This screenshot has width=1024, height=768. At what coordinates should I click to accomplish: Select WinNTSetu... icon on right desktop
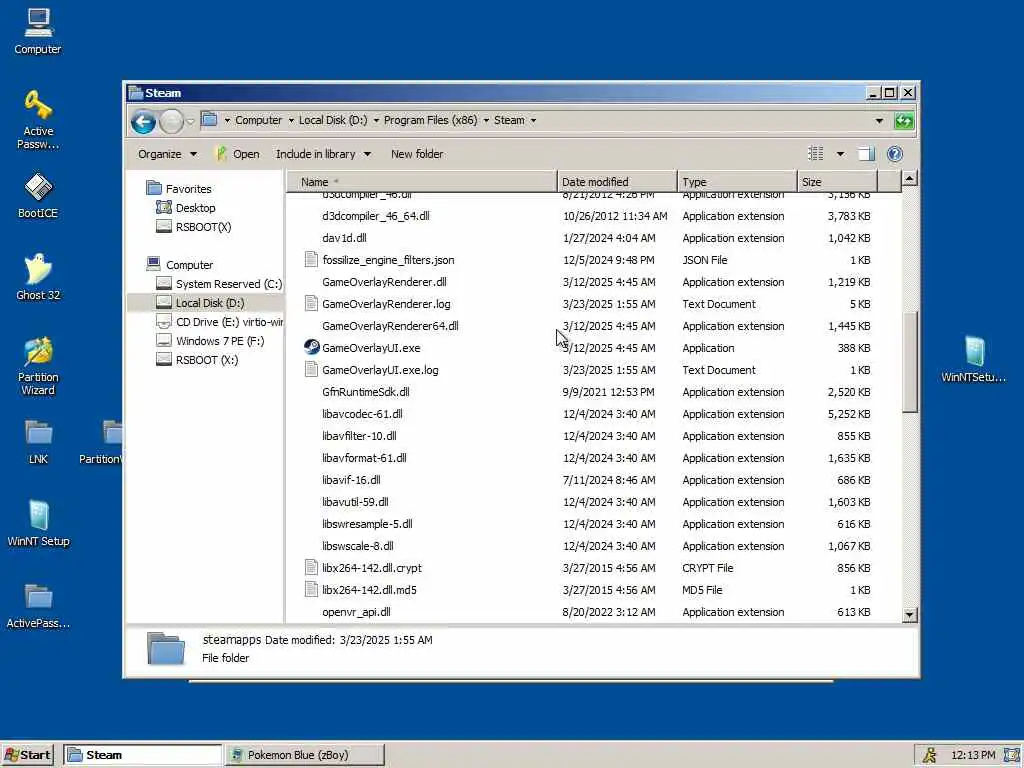coord(974,359)
